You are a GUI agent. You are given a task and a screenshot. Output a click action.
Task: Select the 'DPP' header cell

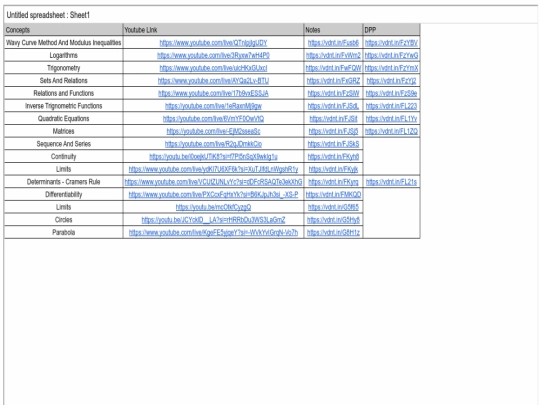(x=391, y=30)
